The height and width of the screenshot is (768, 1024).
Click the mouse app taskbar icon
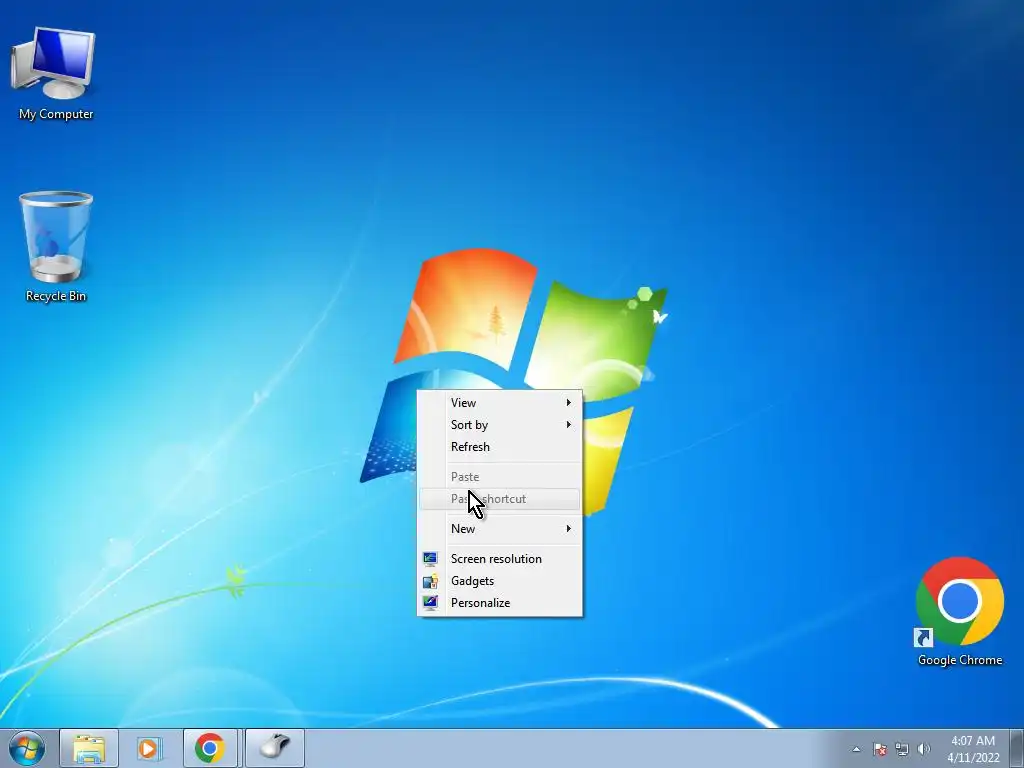point(275,748)
